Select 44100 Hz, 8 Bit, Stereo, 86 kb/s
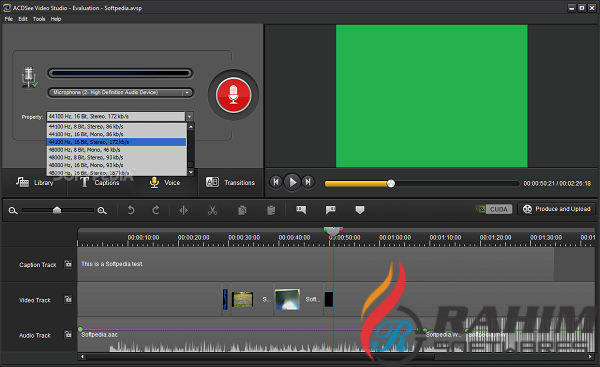 pyautogui.click(x=116, y=127)
